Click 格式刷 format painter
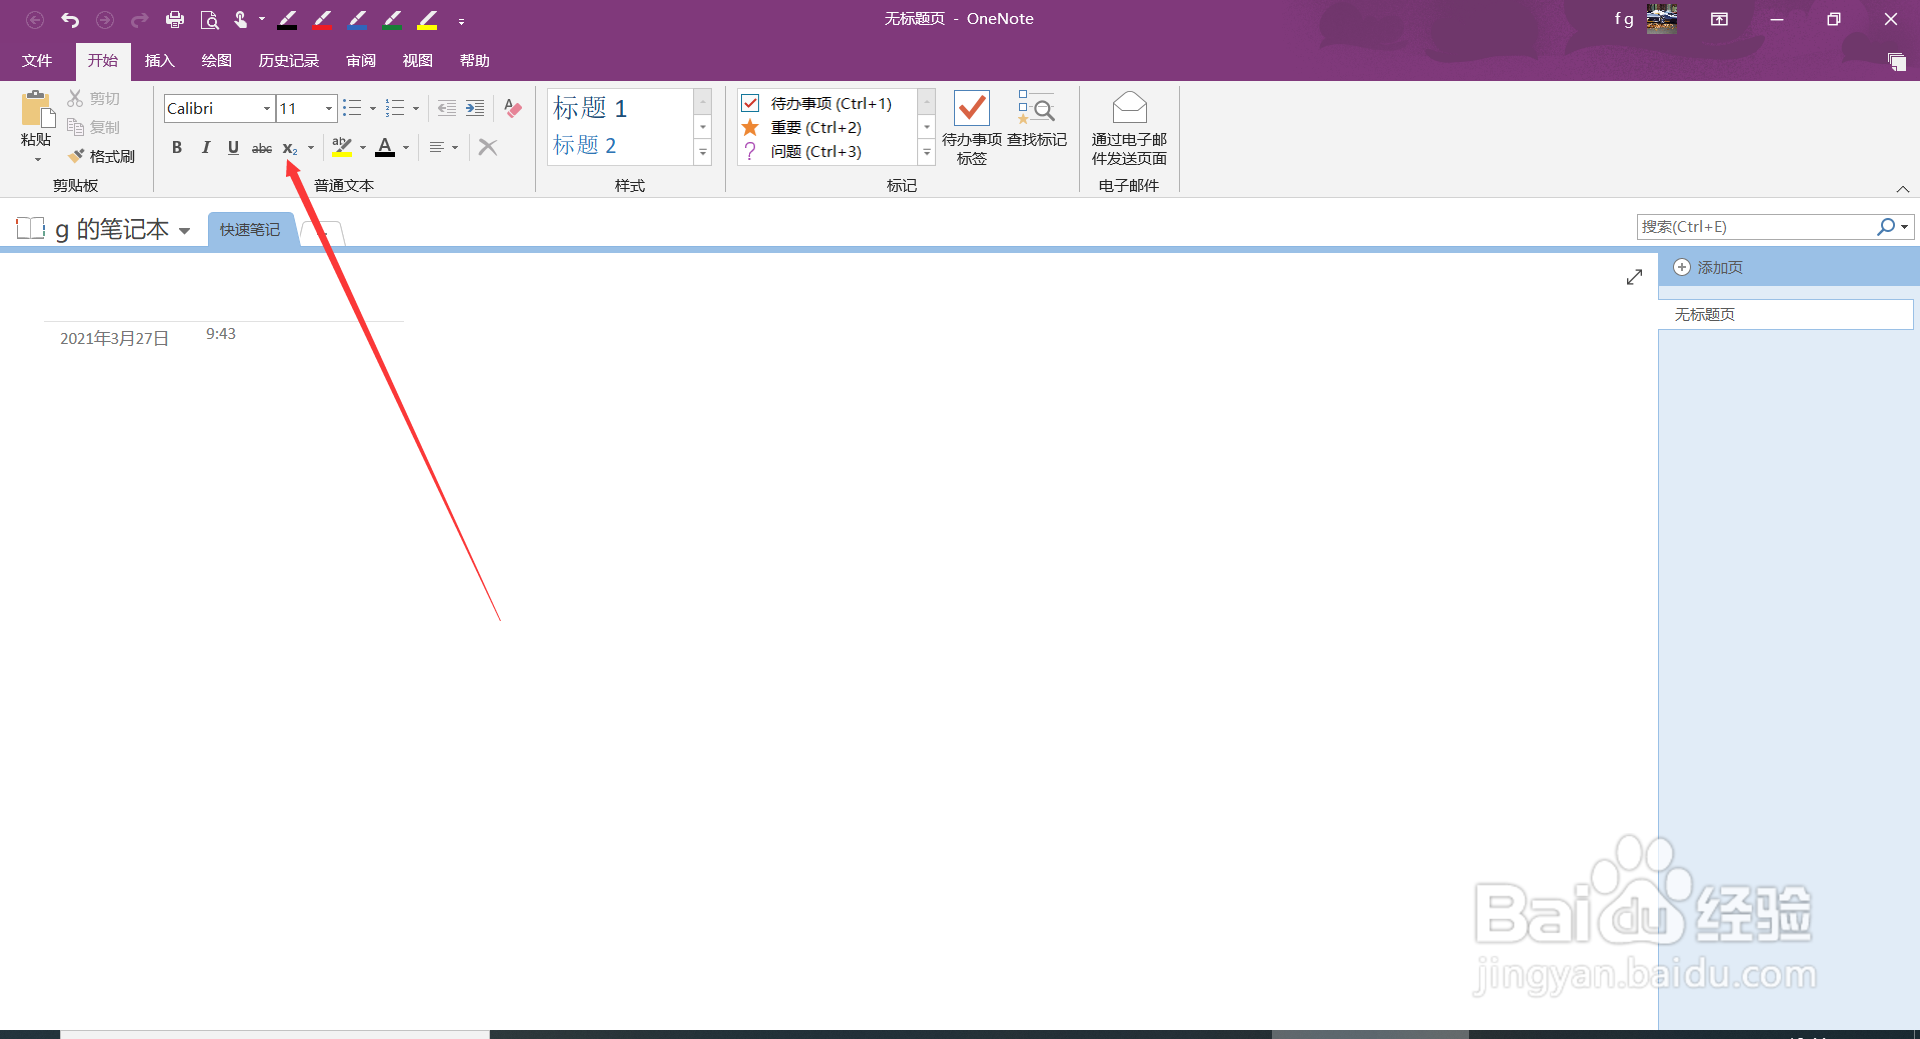 point(101,156)
